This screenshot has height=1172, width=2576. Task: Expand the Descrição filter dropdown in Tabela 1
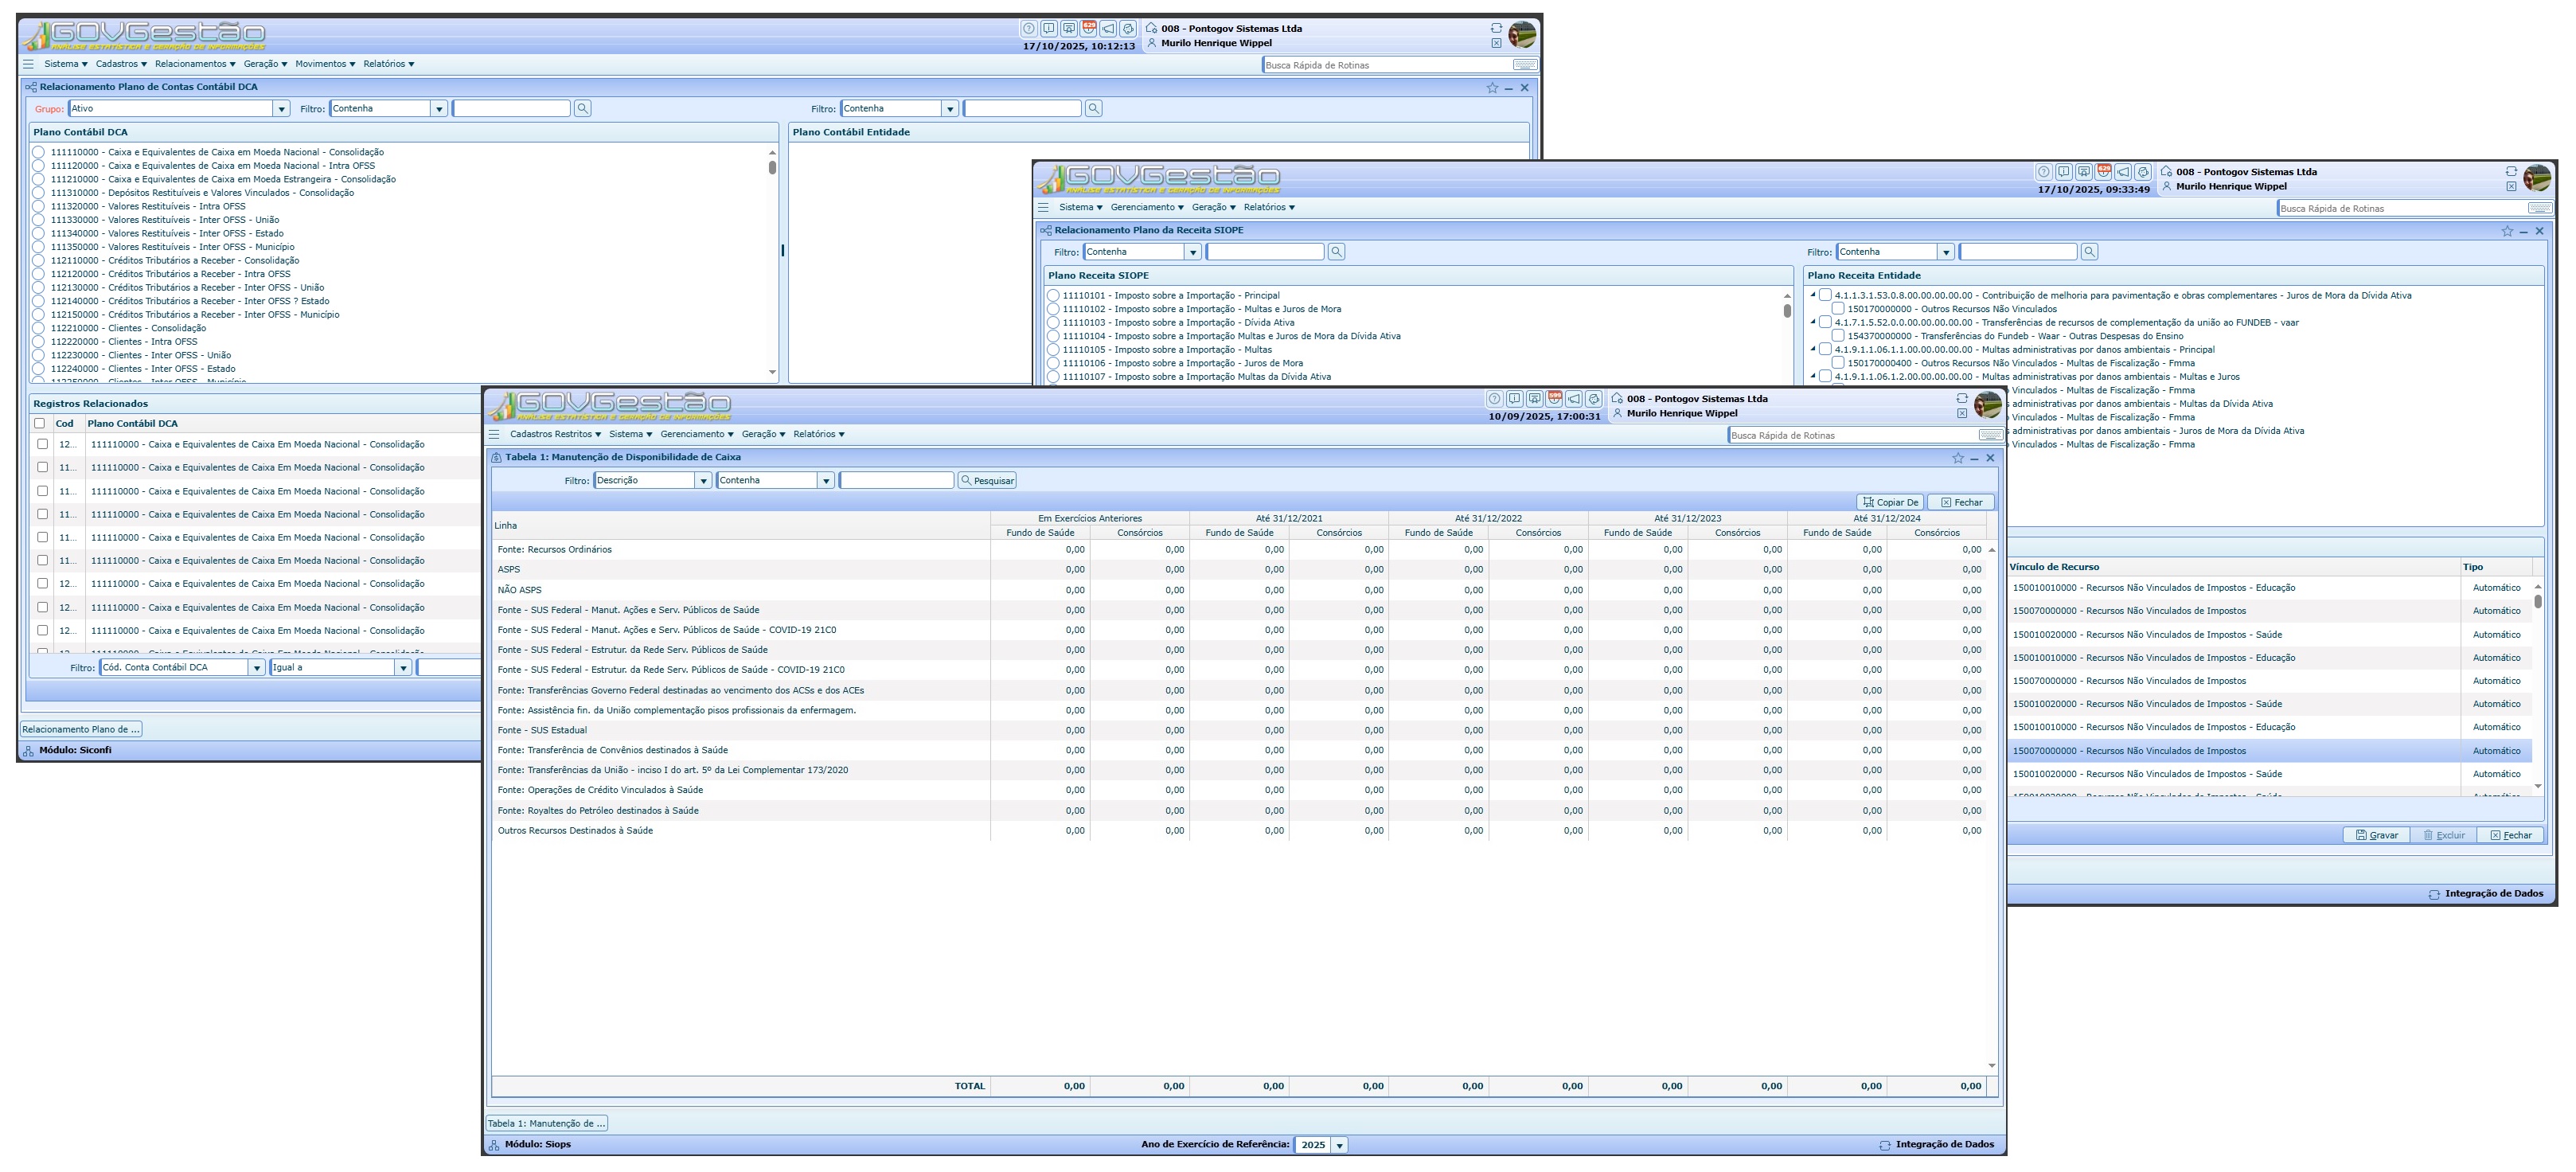click(x=703, y=481)
